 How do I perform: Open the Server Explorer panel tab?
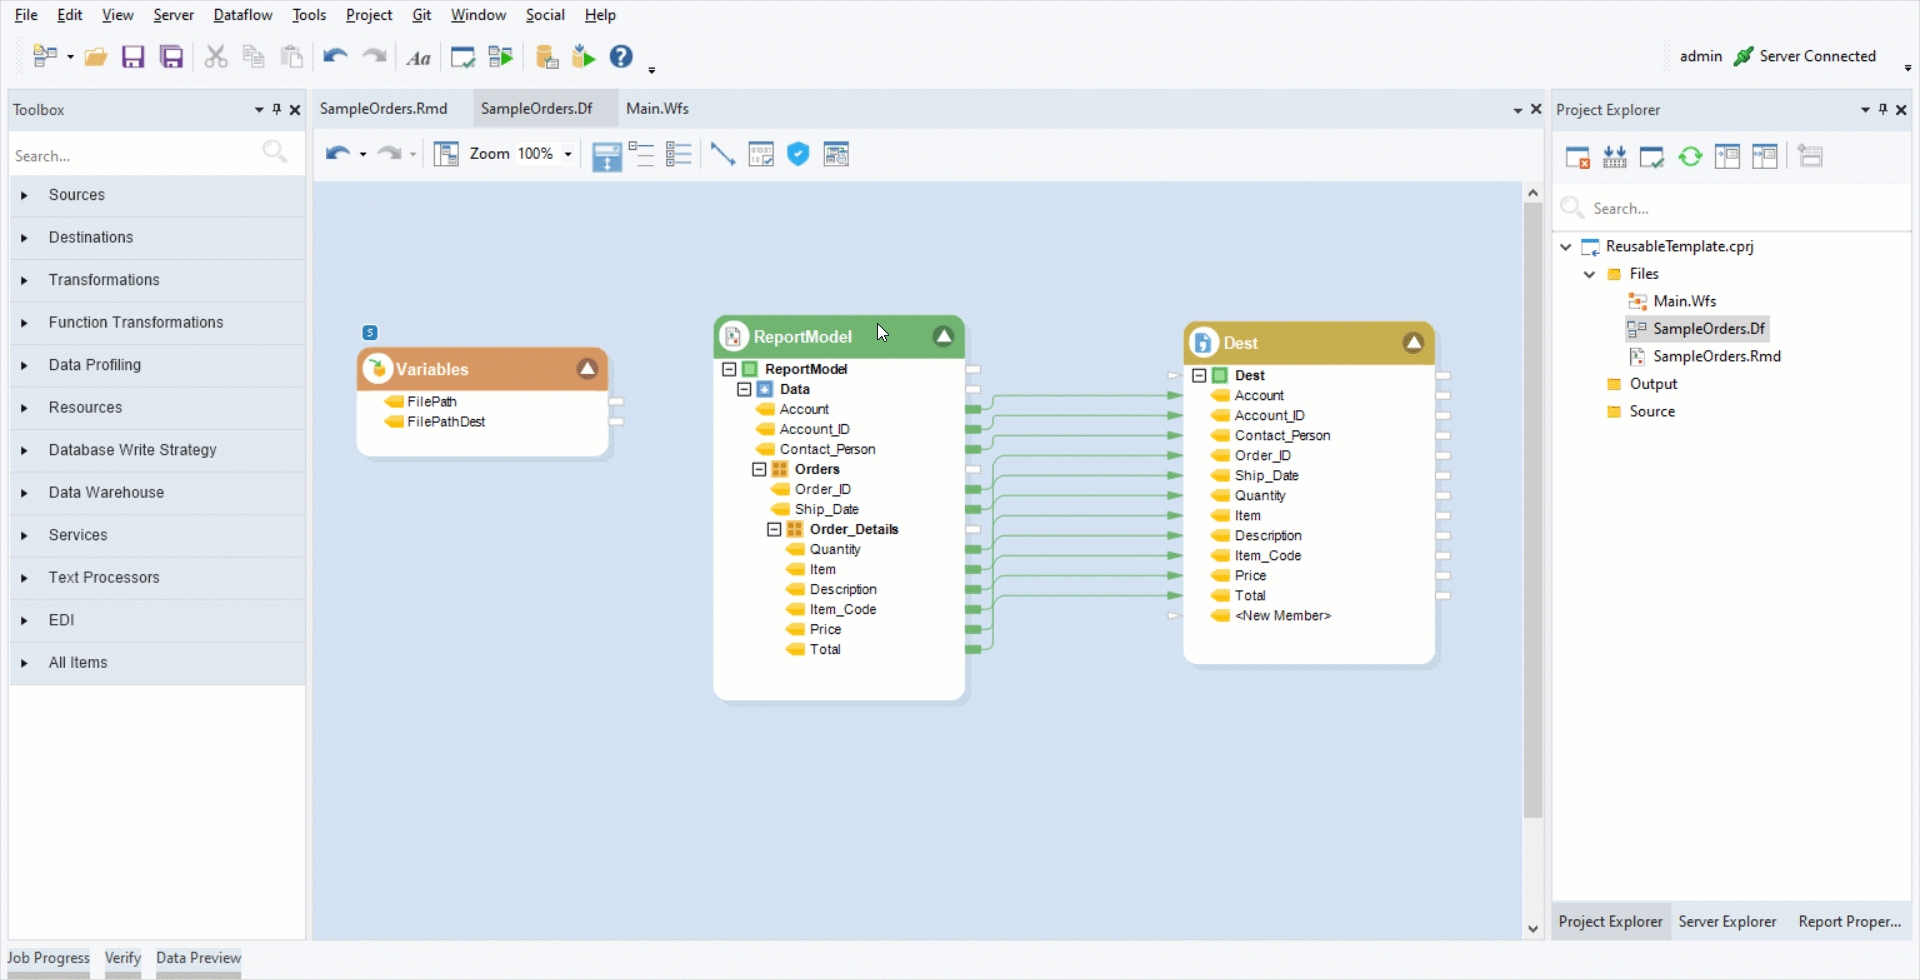[1727, 921]
